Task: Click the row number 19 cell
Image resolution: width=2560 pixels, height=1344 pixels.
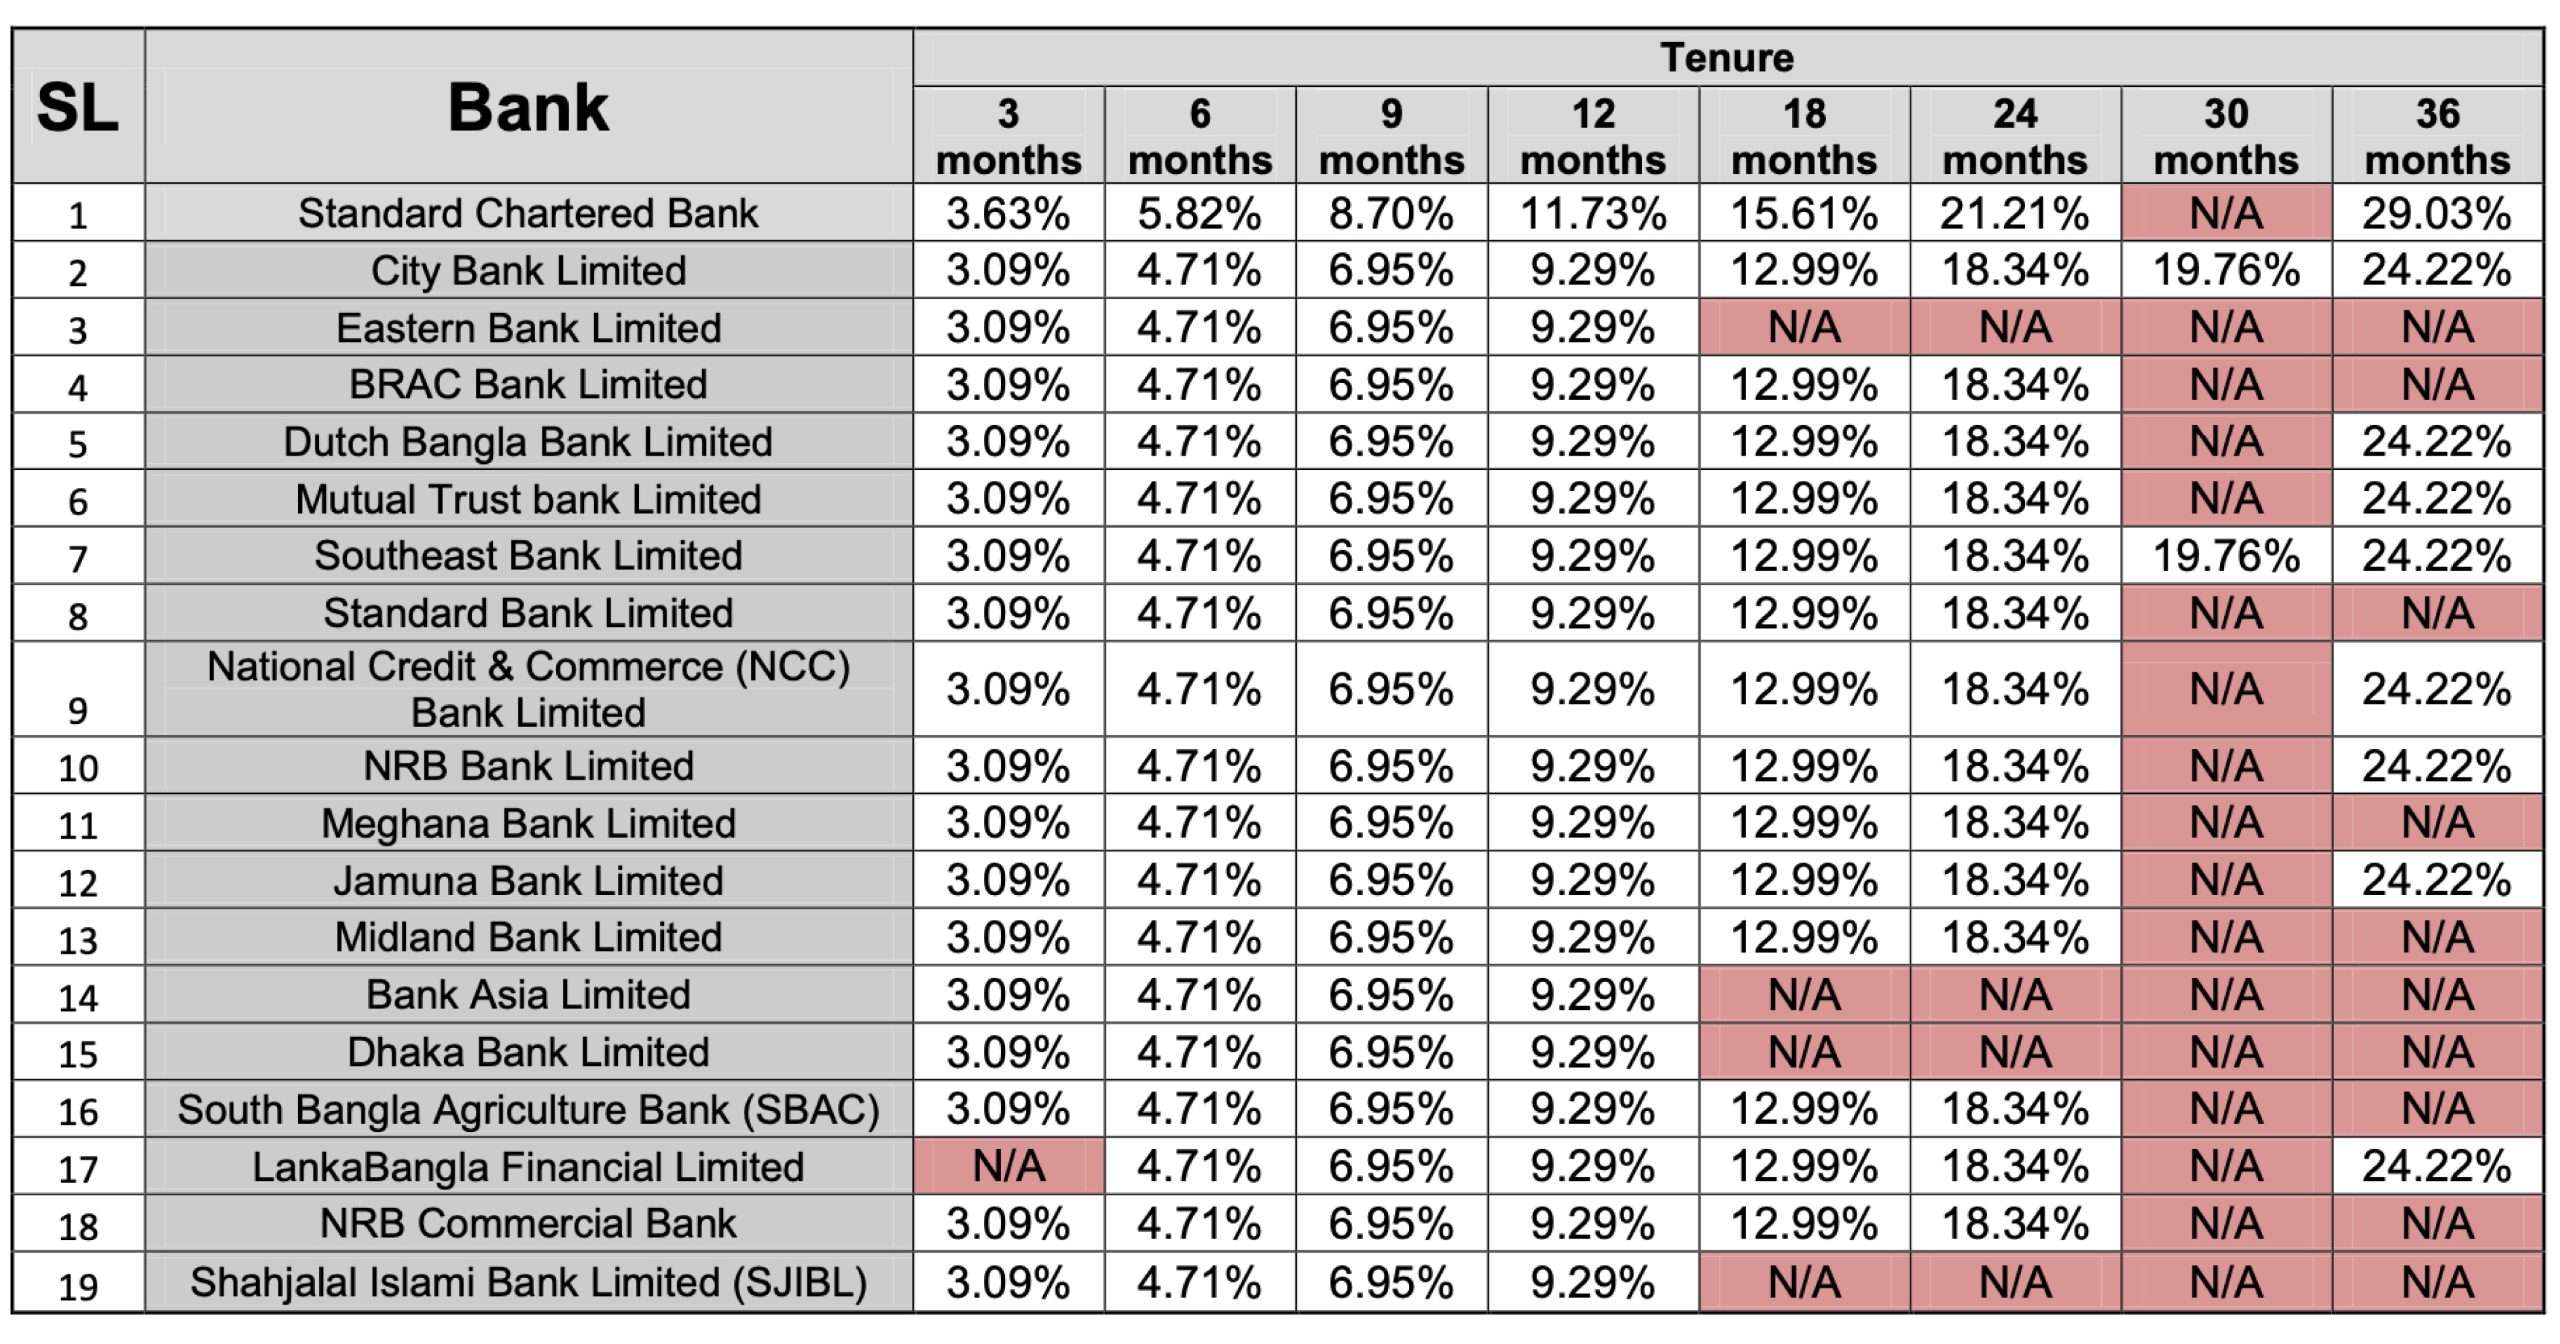Action: pyautogui.click(x=78, y=1284)
